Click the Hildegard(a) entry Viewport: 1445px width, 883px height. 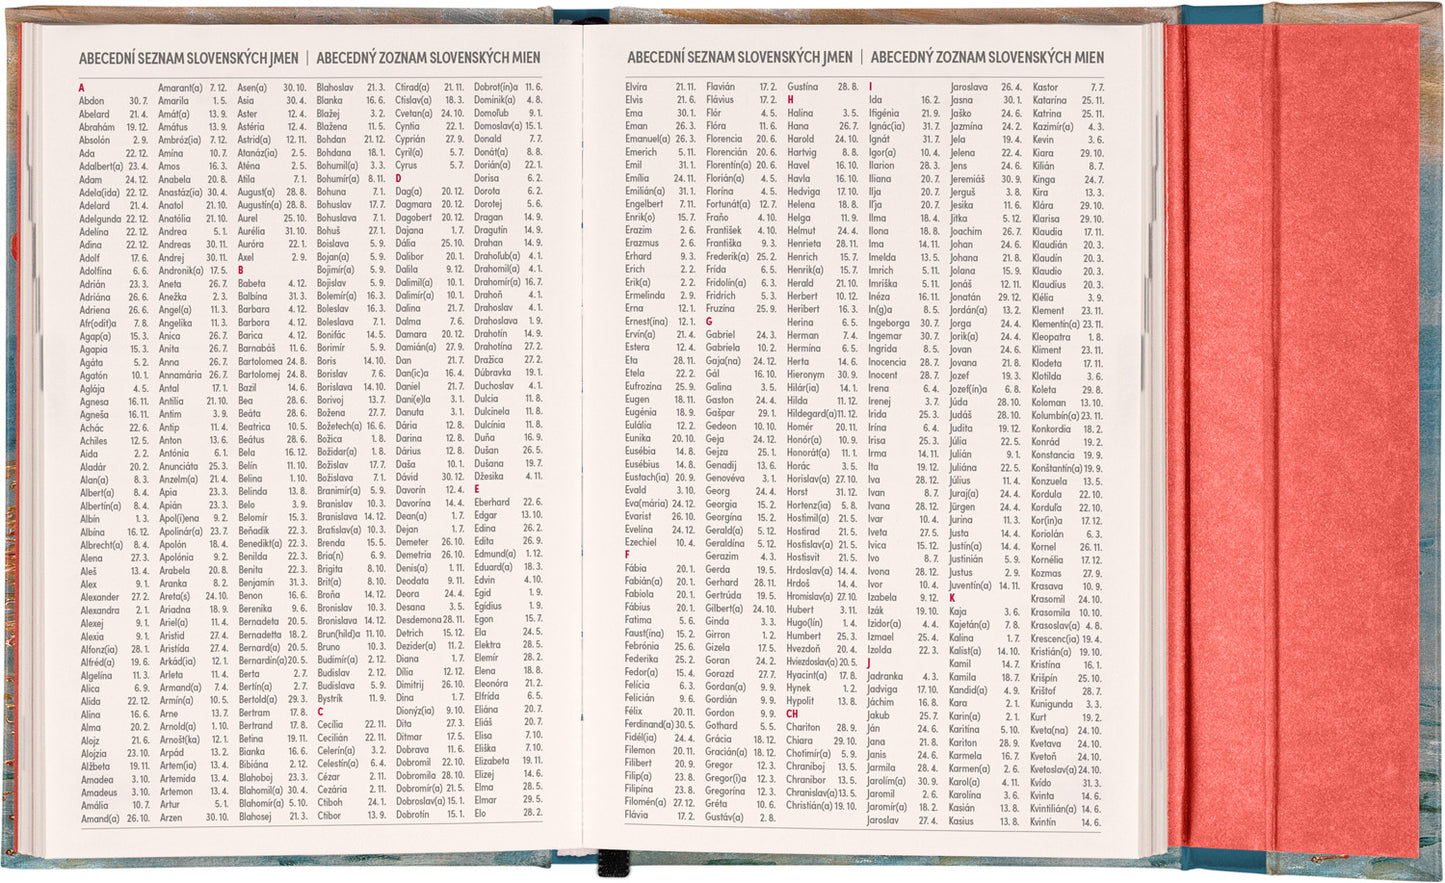pyautogui.click(x=812, y=414)
